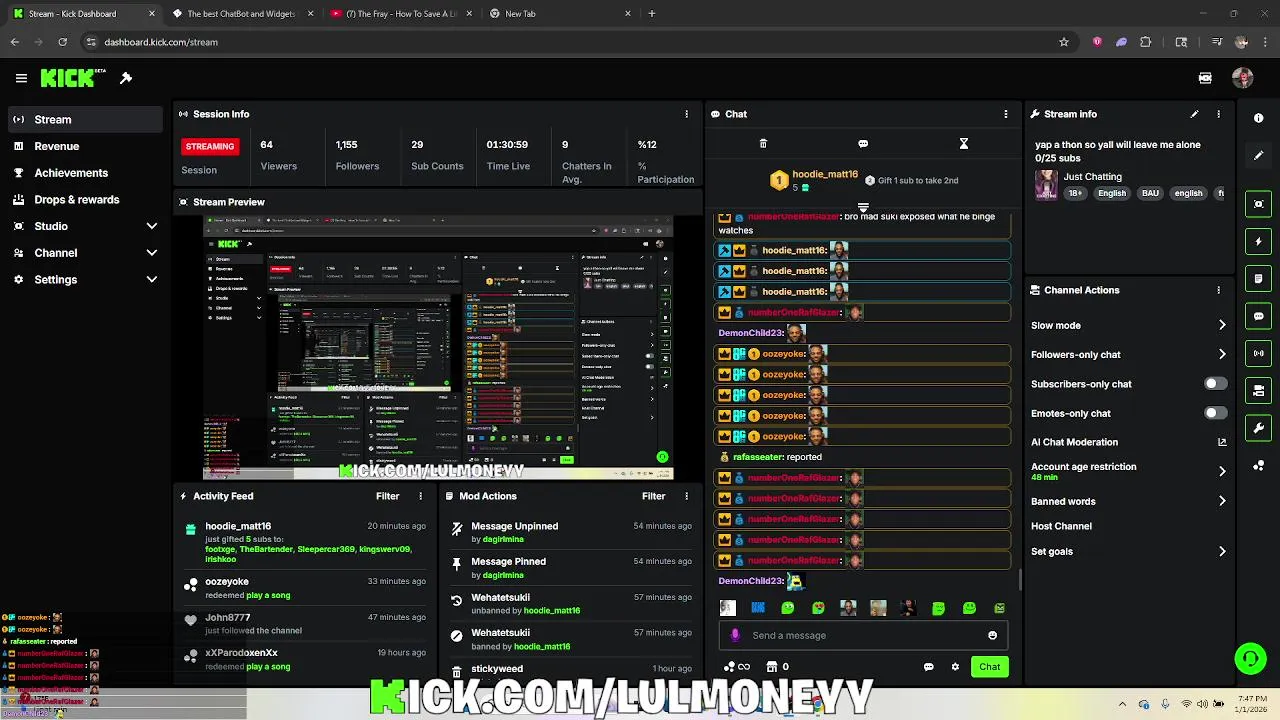The image size is (1280, 720).
Task: Open the emoji picker in message box
Action: [992, 635]
